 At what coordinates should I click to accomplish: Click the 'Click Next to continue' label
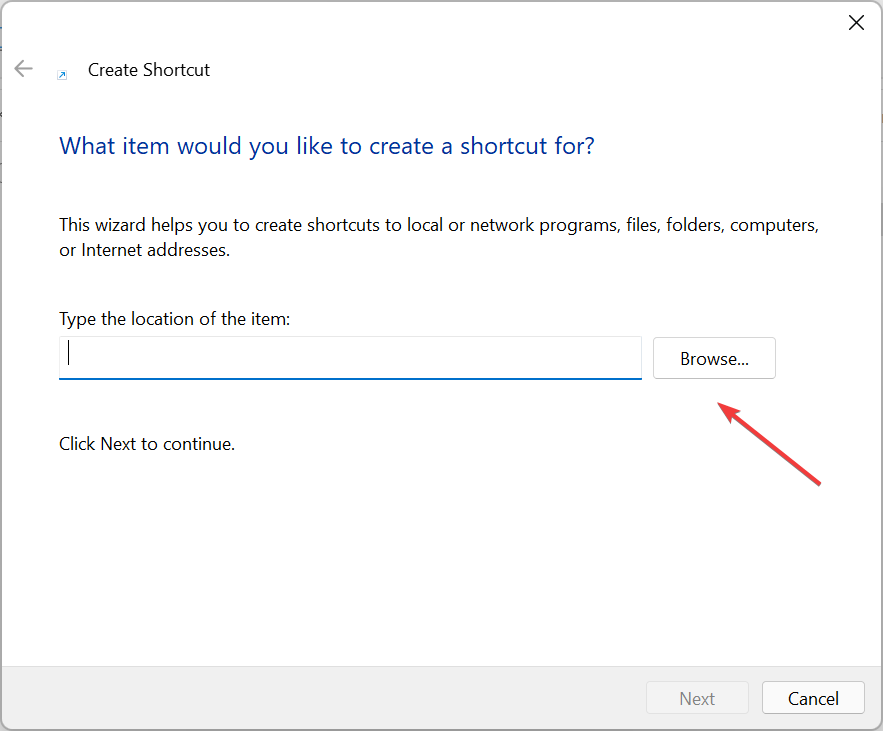146,443
